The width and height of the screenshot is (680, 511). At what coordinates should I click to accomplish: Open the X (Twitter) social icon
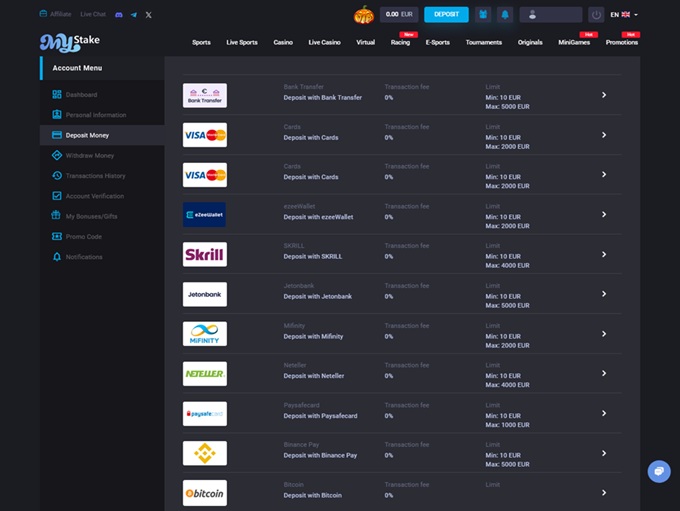coord(148,15)
